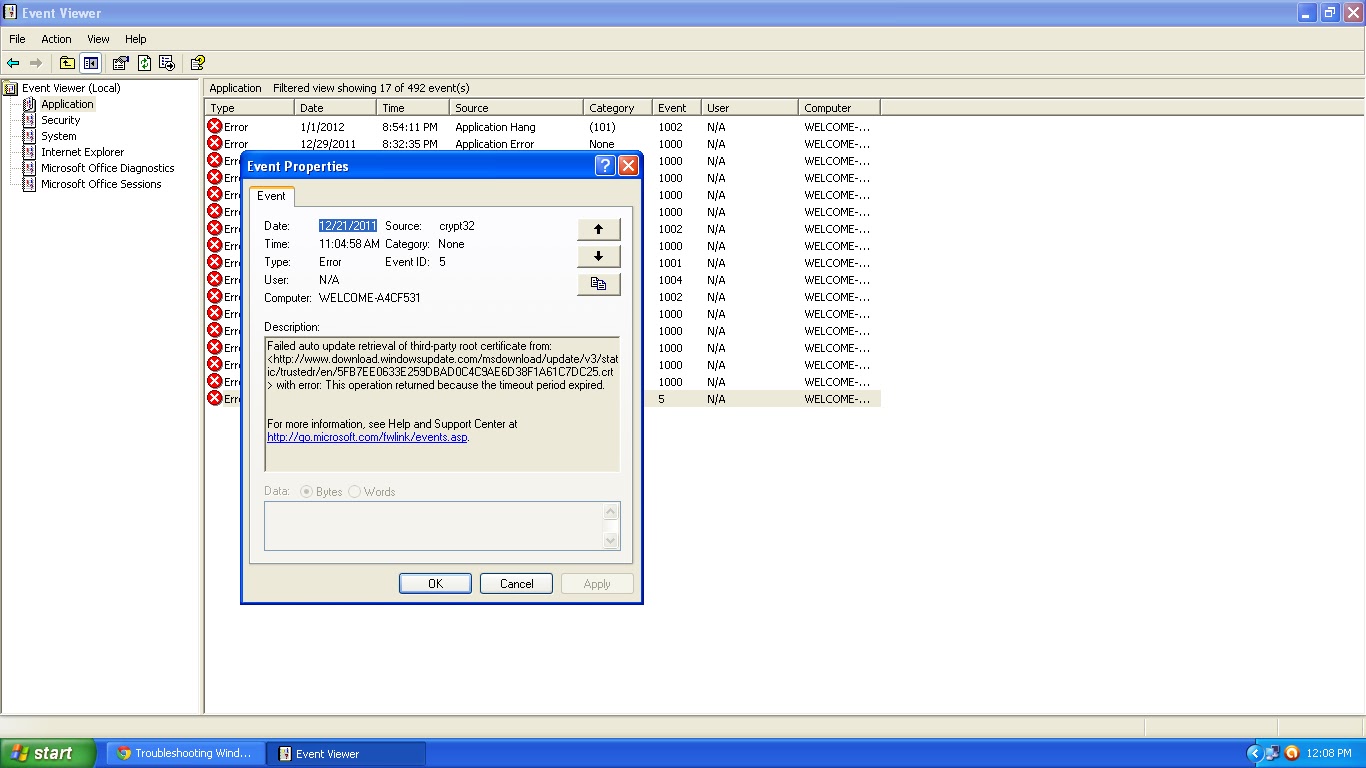The height and width of the screenshot is (768, 1366).
Task: Click Cancel in Event Properties
Action: tap(517, 584)
